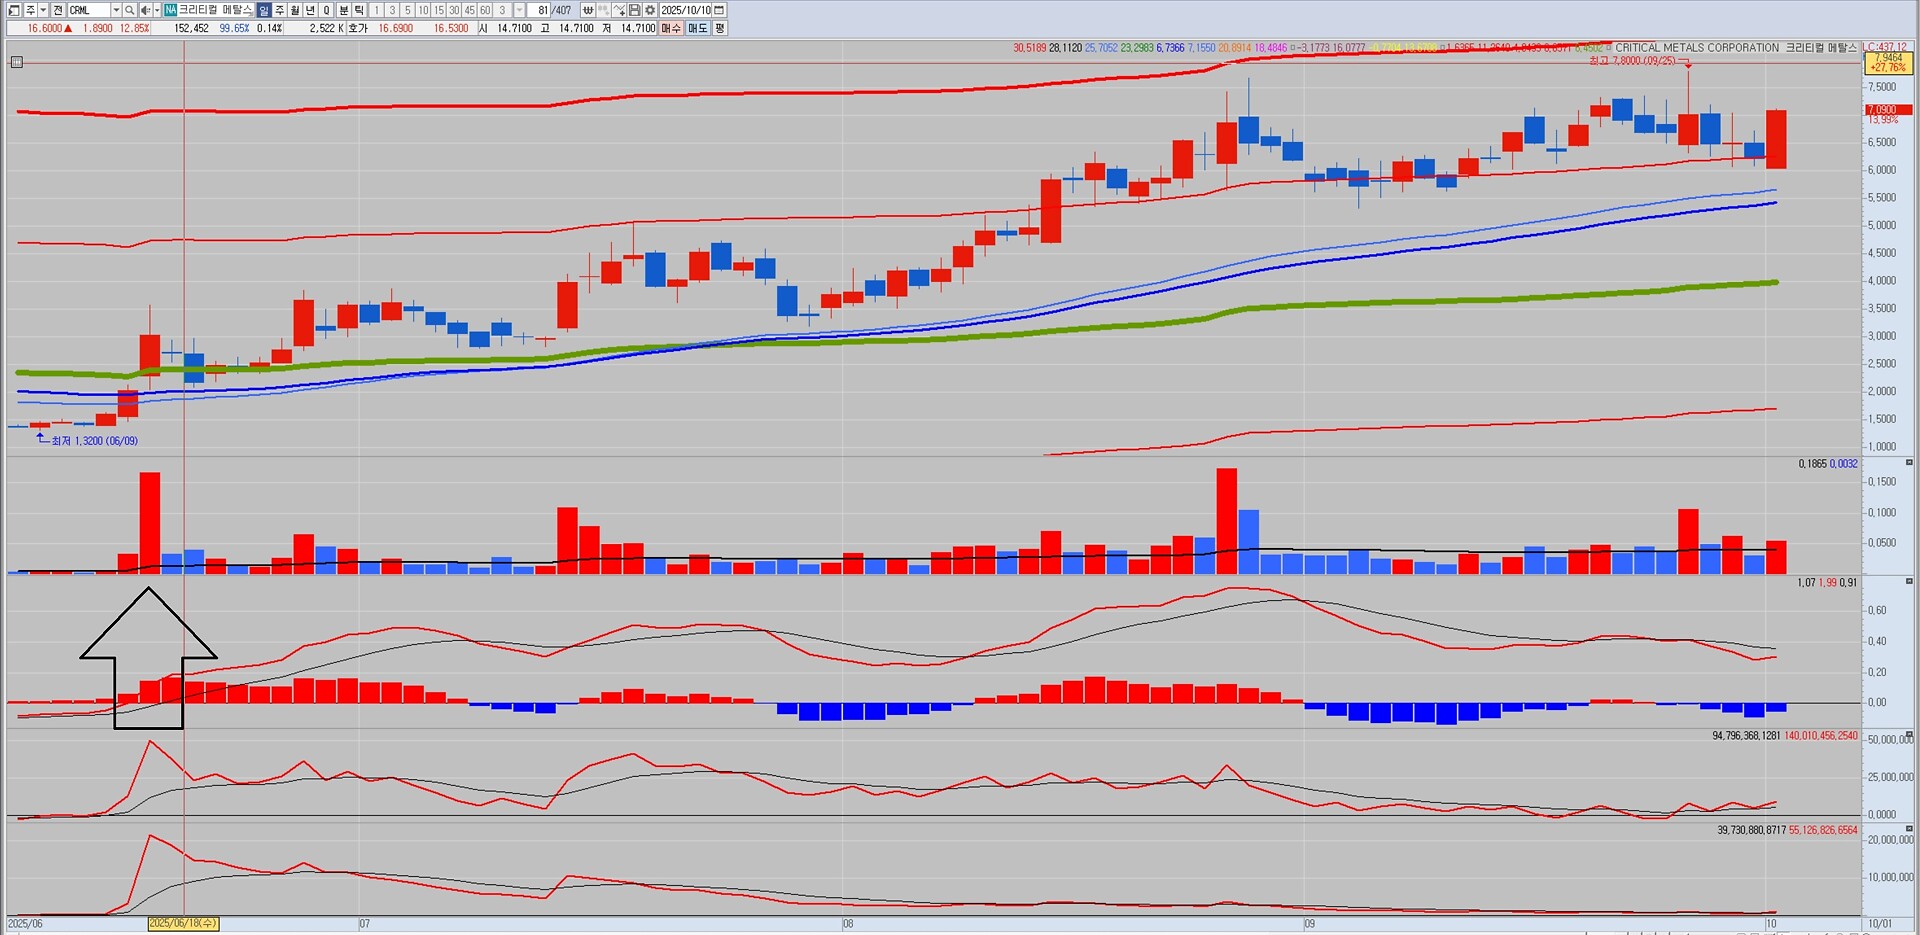Click the grayed pair icon beside the won symbol
This screenshot has width=1920, height=935.
[603, 10]
